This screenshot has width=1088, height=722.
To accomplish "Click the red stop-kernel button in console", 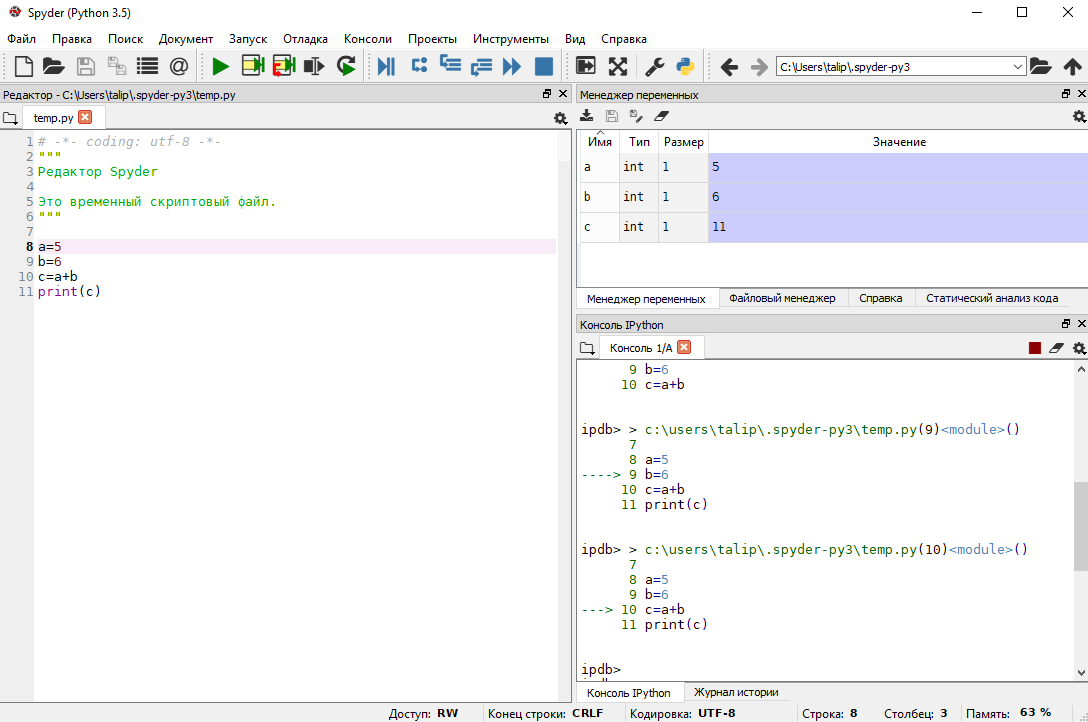I will [1035, 348].
